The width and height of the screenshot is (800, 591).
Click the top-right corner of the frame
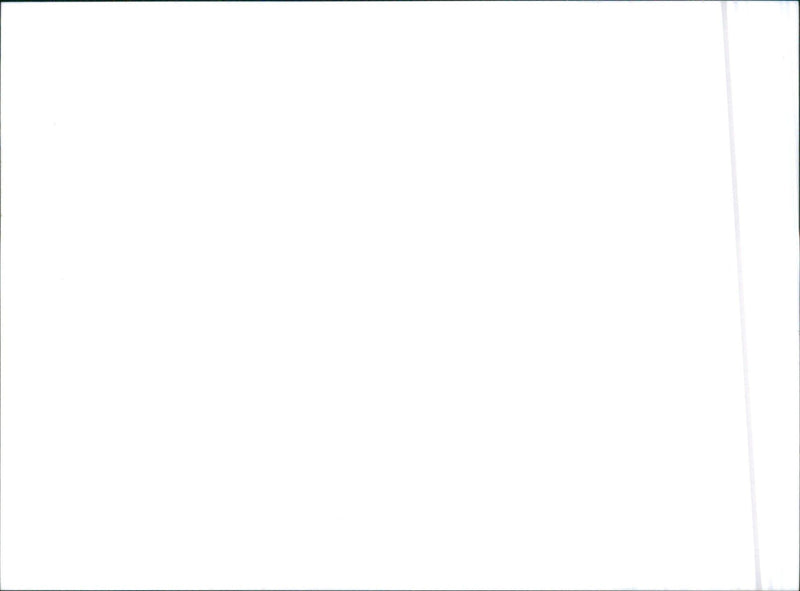[798, 1]
